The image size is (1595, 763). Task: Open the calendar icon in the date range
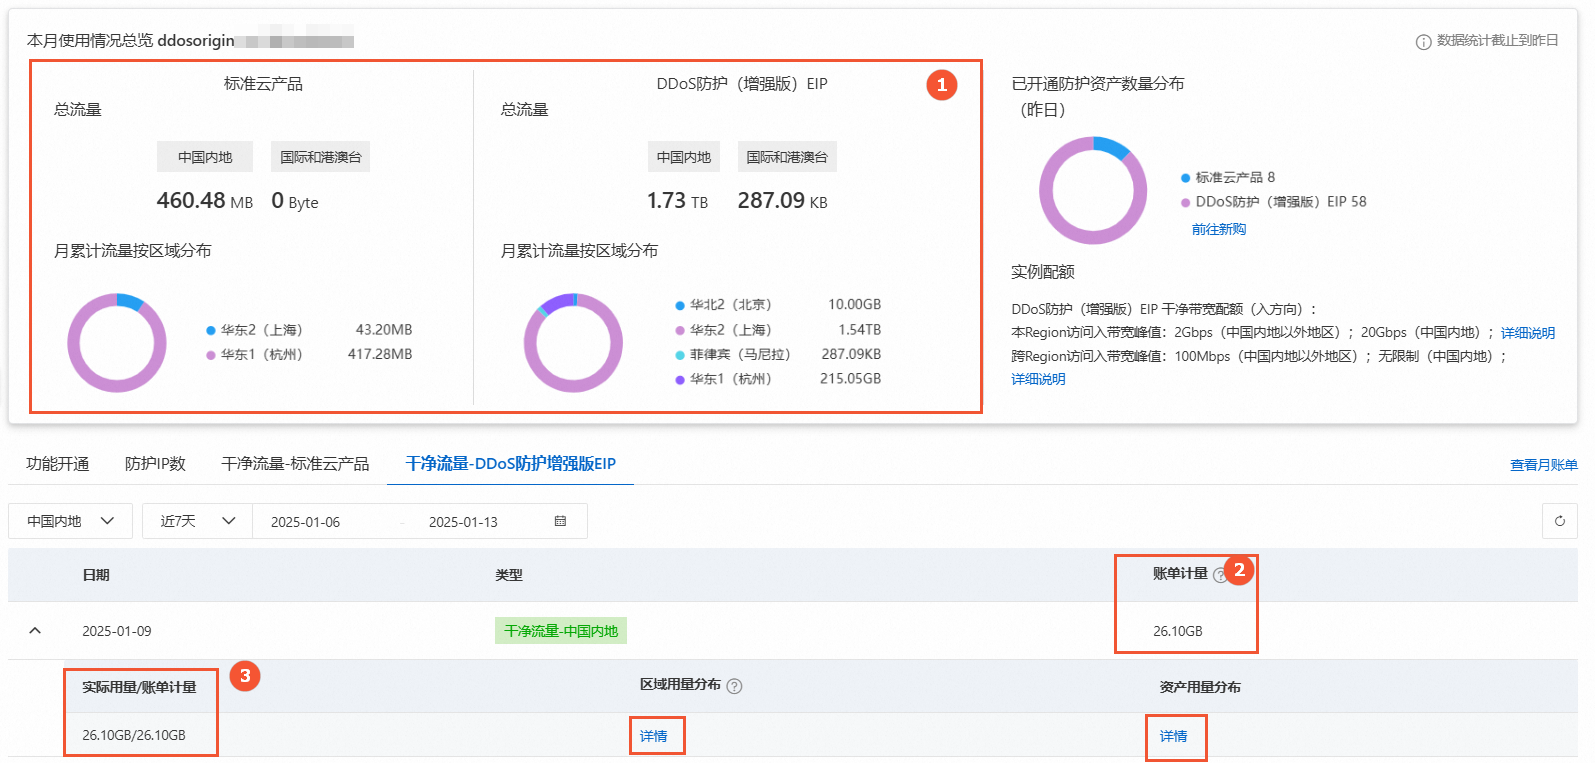tap(560, 521)
